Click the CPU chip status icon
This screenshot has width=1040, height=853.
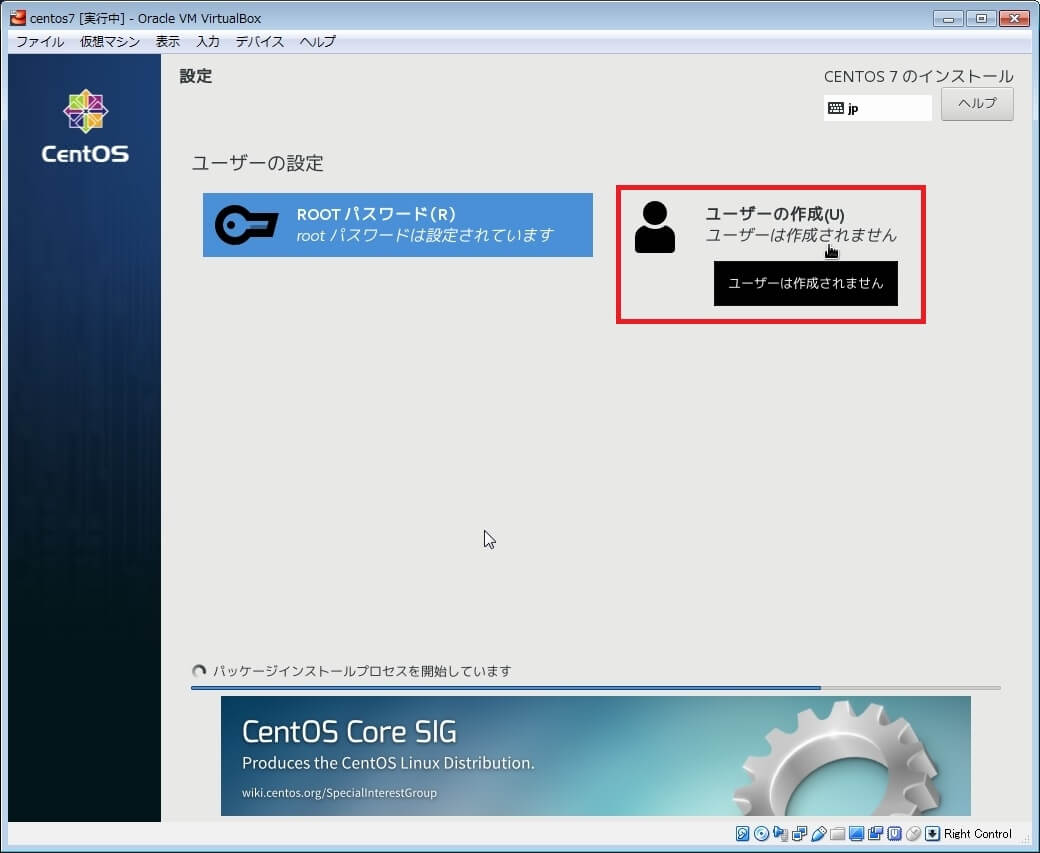894,834
